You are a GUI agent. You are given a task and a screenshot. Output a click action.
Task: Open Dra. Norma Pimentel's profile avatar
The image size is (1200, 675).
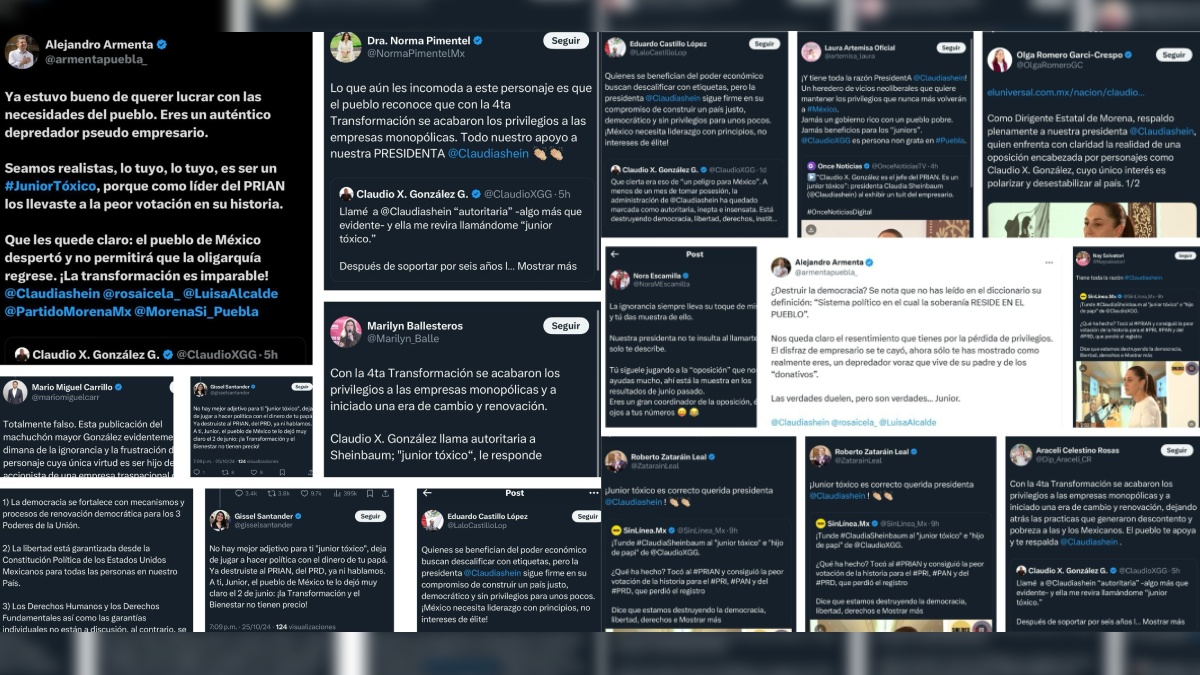[x=346, y=47]
